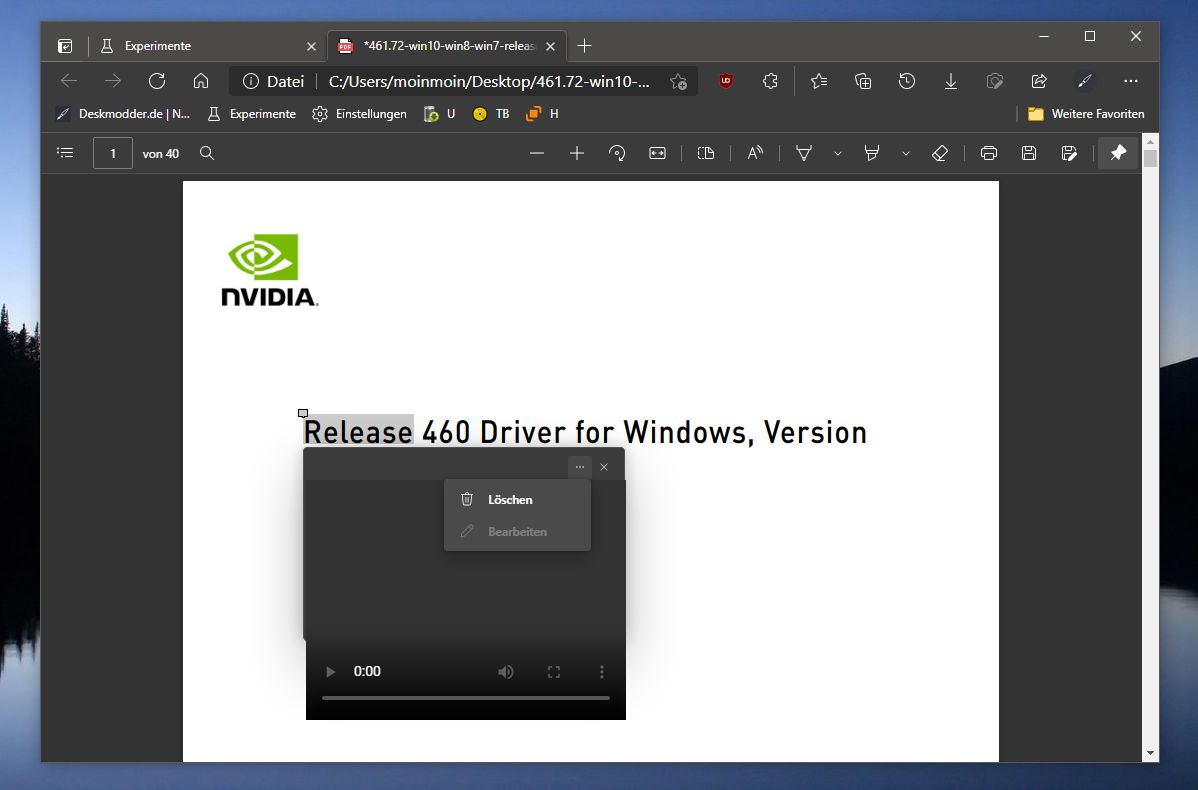Show the PDF table of contents
Viewport: 1198px width, 790px height.
click(x=66, y=153)
